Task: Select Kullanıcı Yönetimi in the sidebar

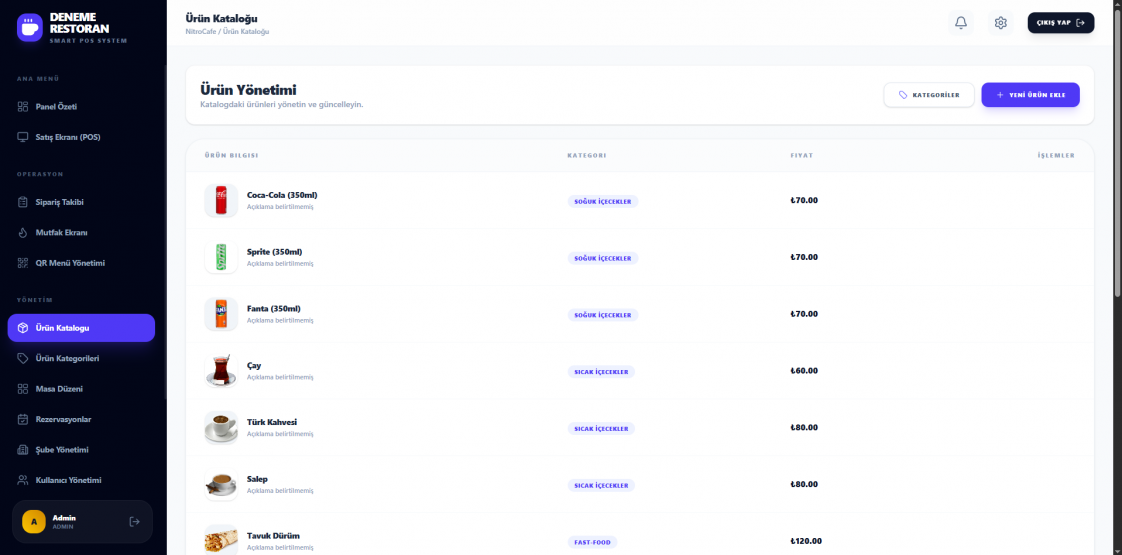Action: pyautogui.click(x=68, y=480)
